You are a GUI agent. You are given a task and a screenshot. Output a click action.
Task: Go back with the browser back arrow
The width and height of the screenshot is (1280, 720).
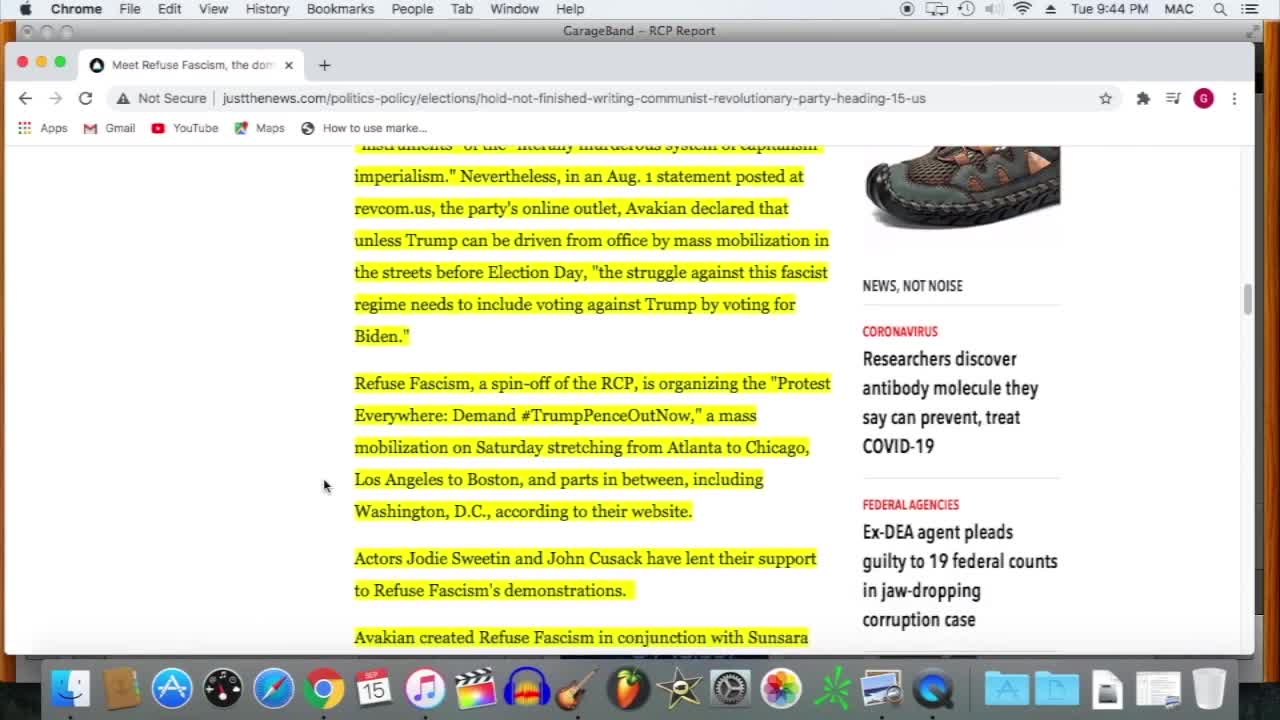[x=25, y=98]
